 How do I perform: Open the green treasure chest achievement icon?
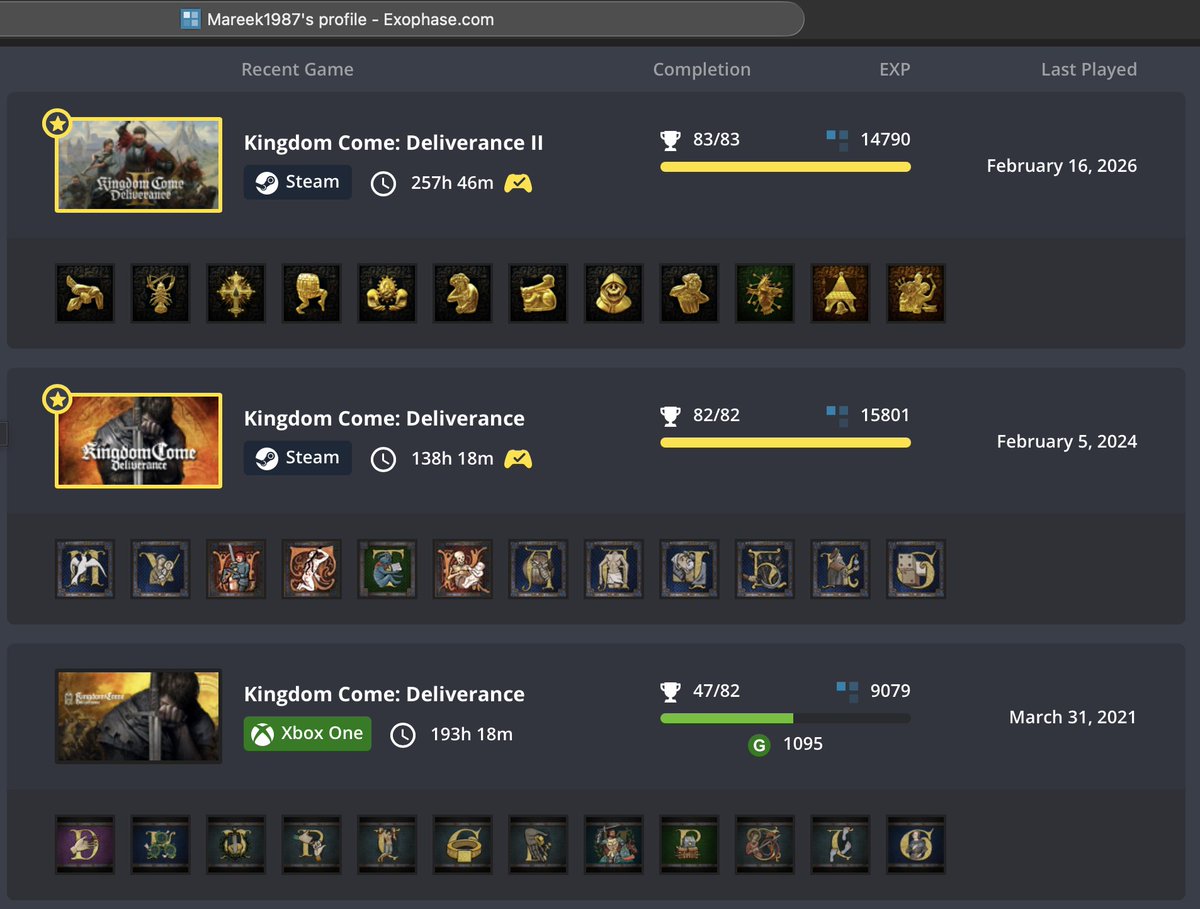pos(689,845)
